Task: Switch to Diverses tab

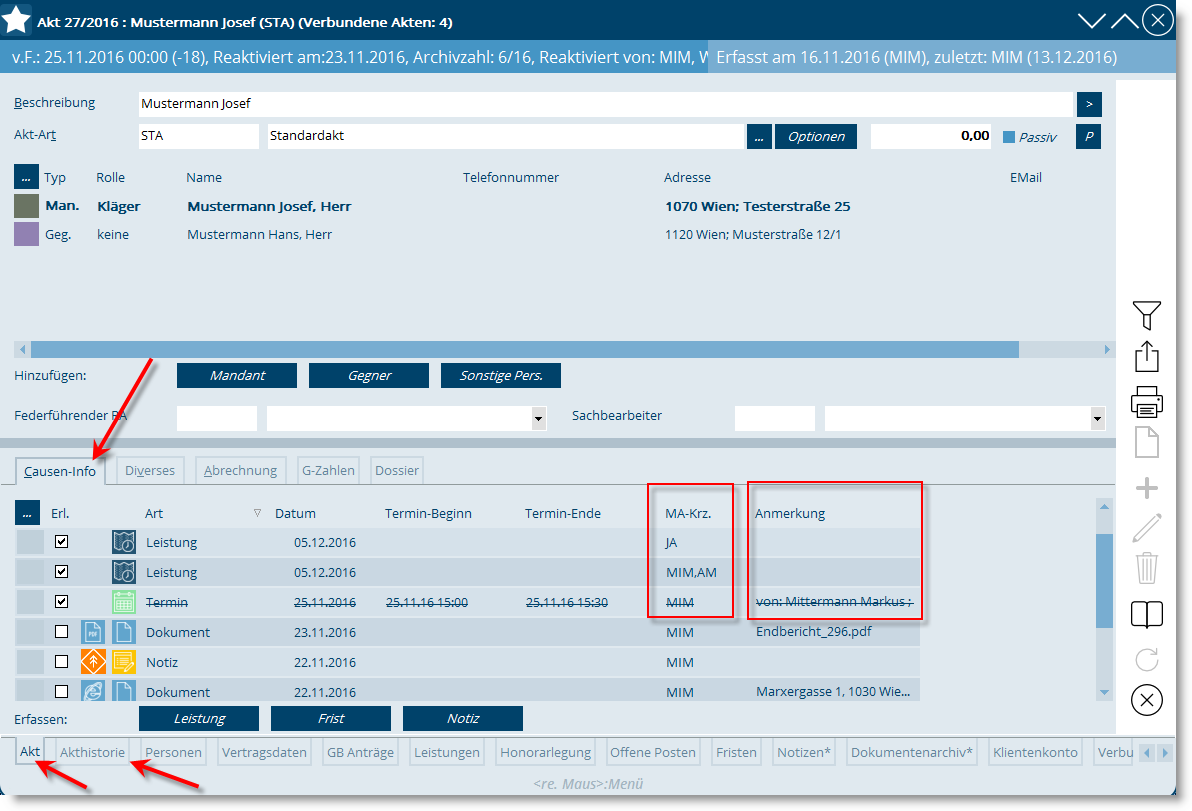Action: point(150,470)
